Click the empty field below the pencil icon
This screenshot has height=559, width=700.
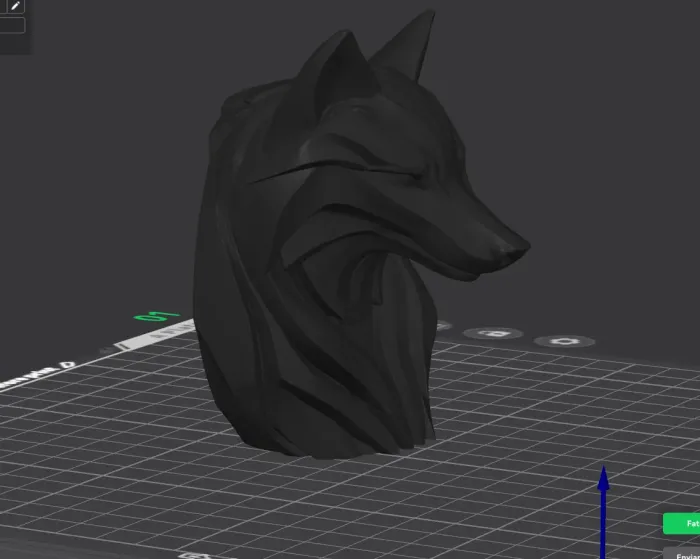click(12, 25)
